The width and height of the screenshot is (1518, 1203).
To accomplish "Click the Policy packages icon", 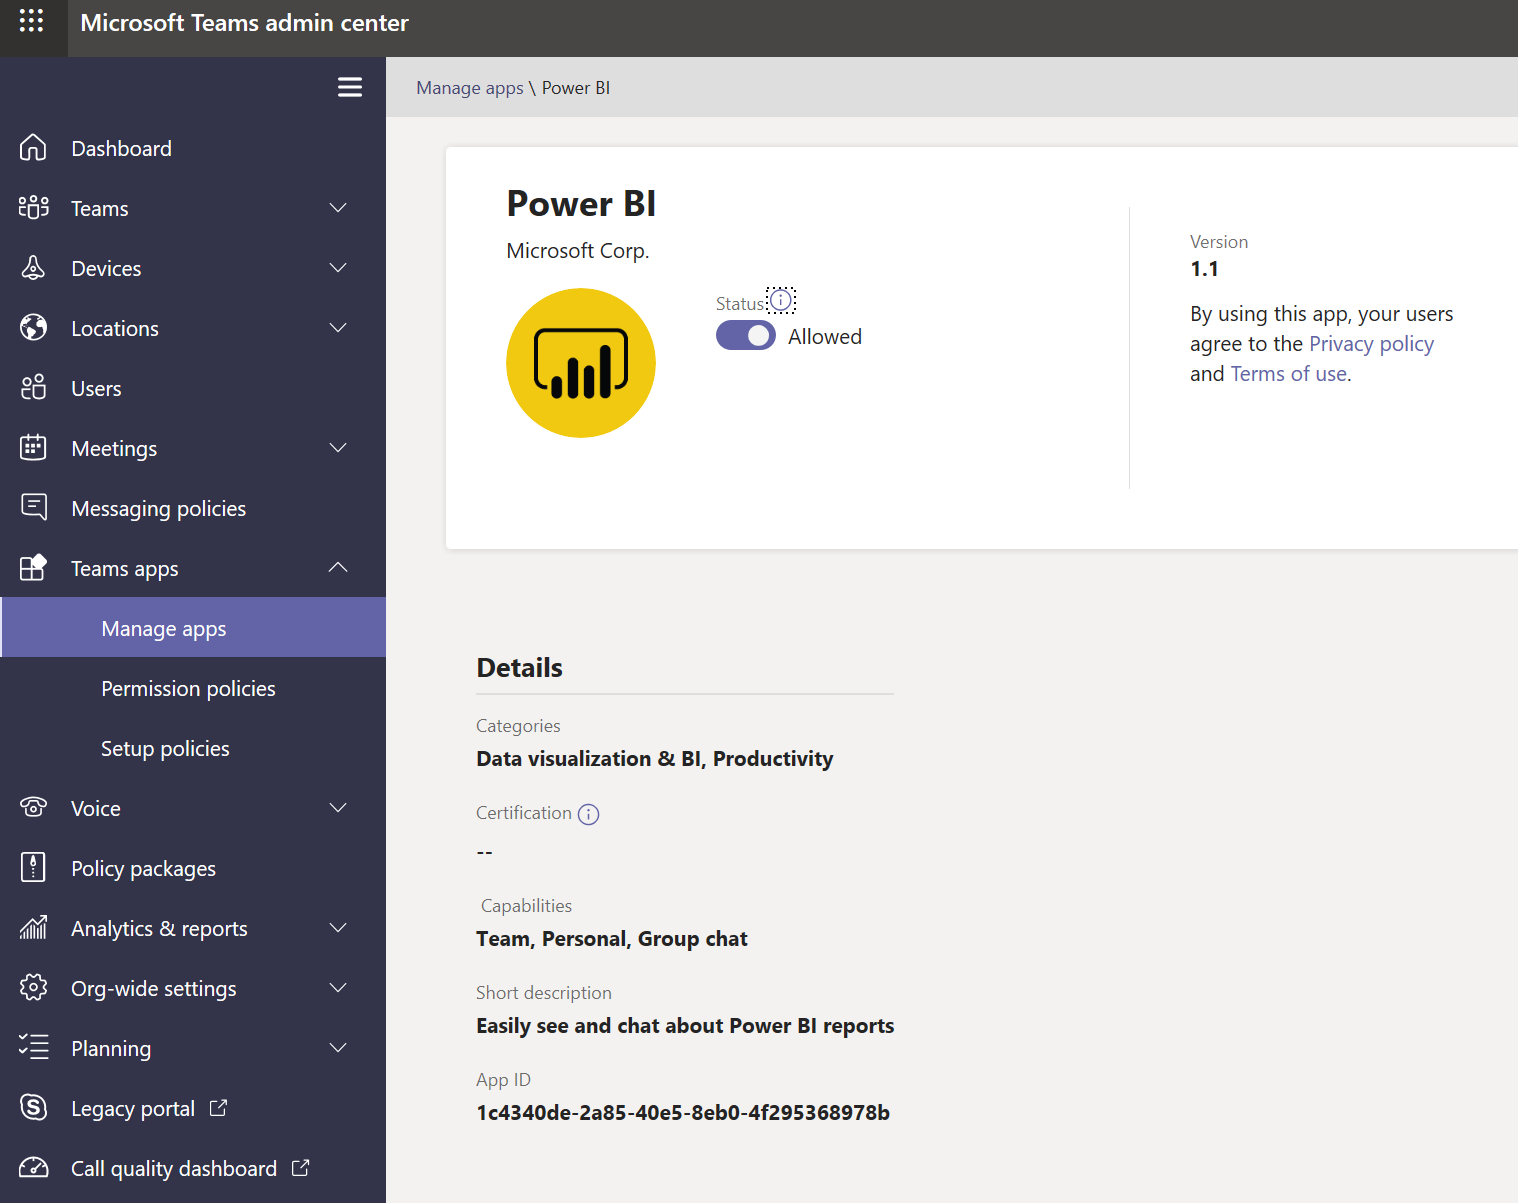I will pyautogui.click(x=33, y=868).
